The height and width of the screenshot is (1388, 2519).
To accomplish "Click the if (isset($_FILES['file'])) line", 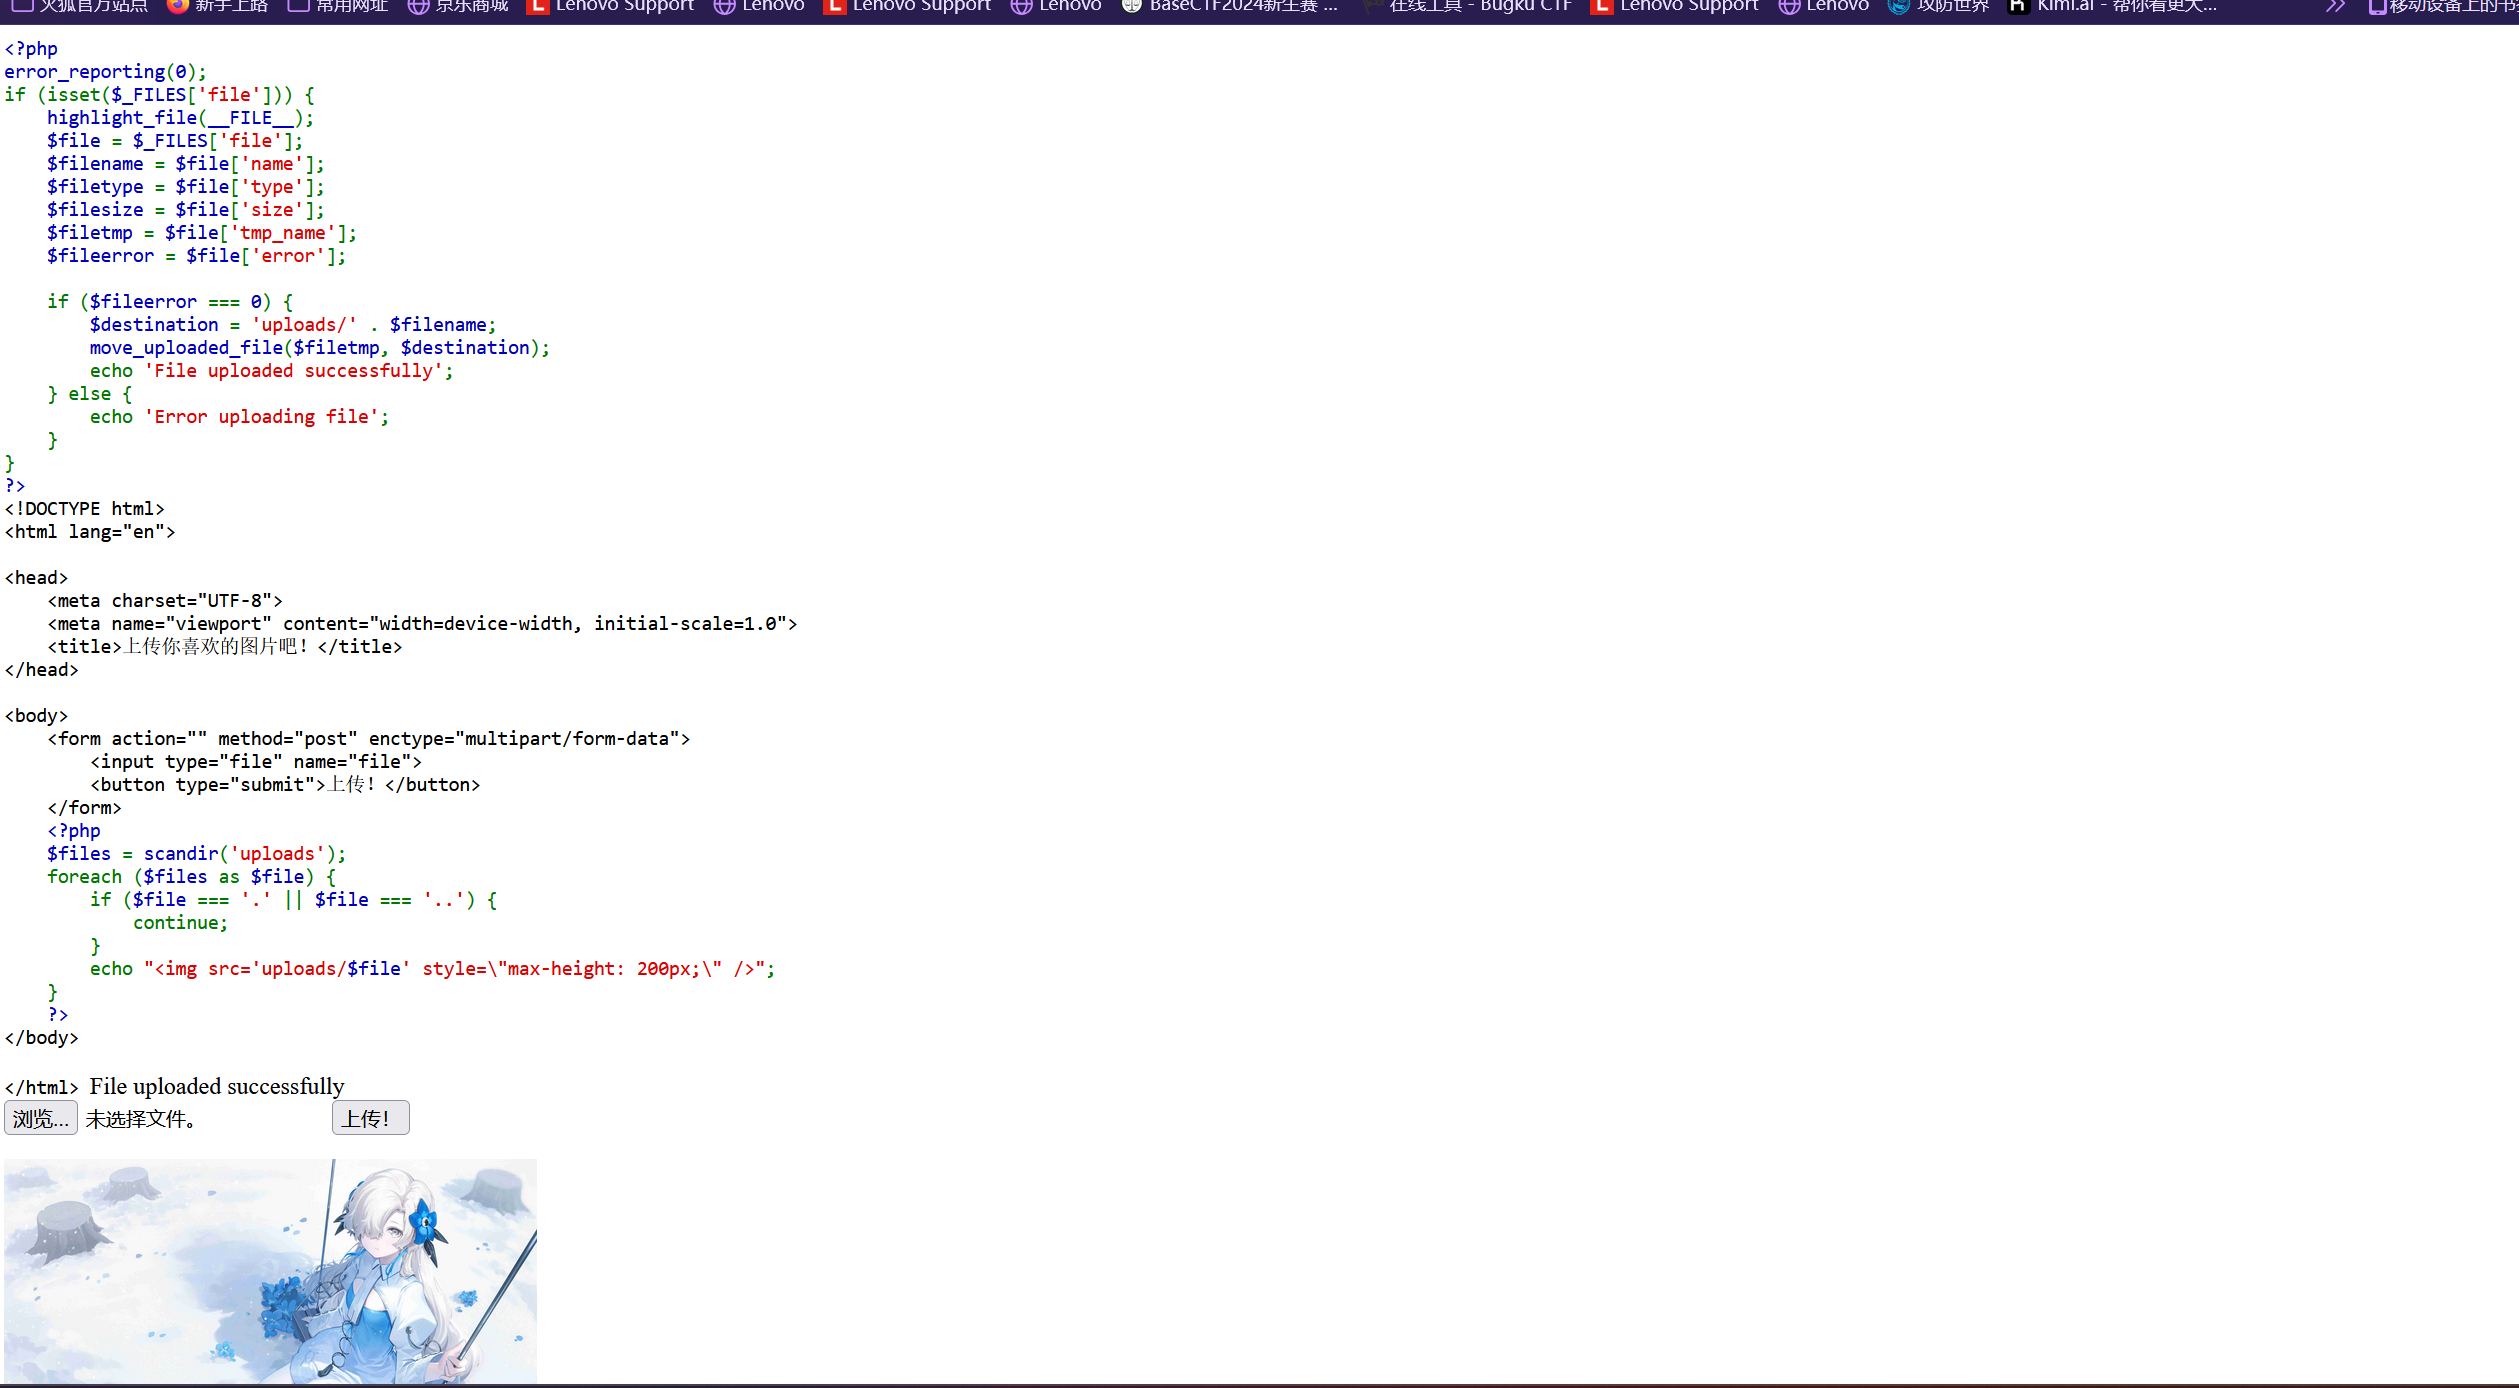I will 159,95.
